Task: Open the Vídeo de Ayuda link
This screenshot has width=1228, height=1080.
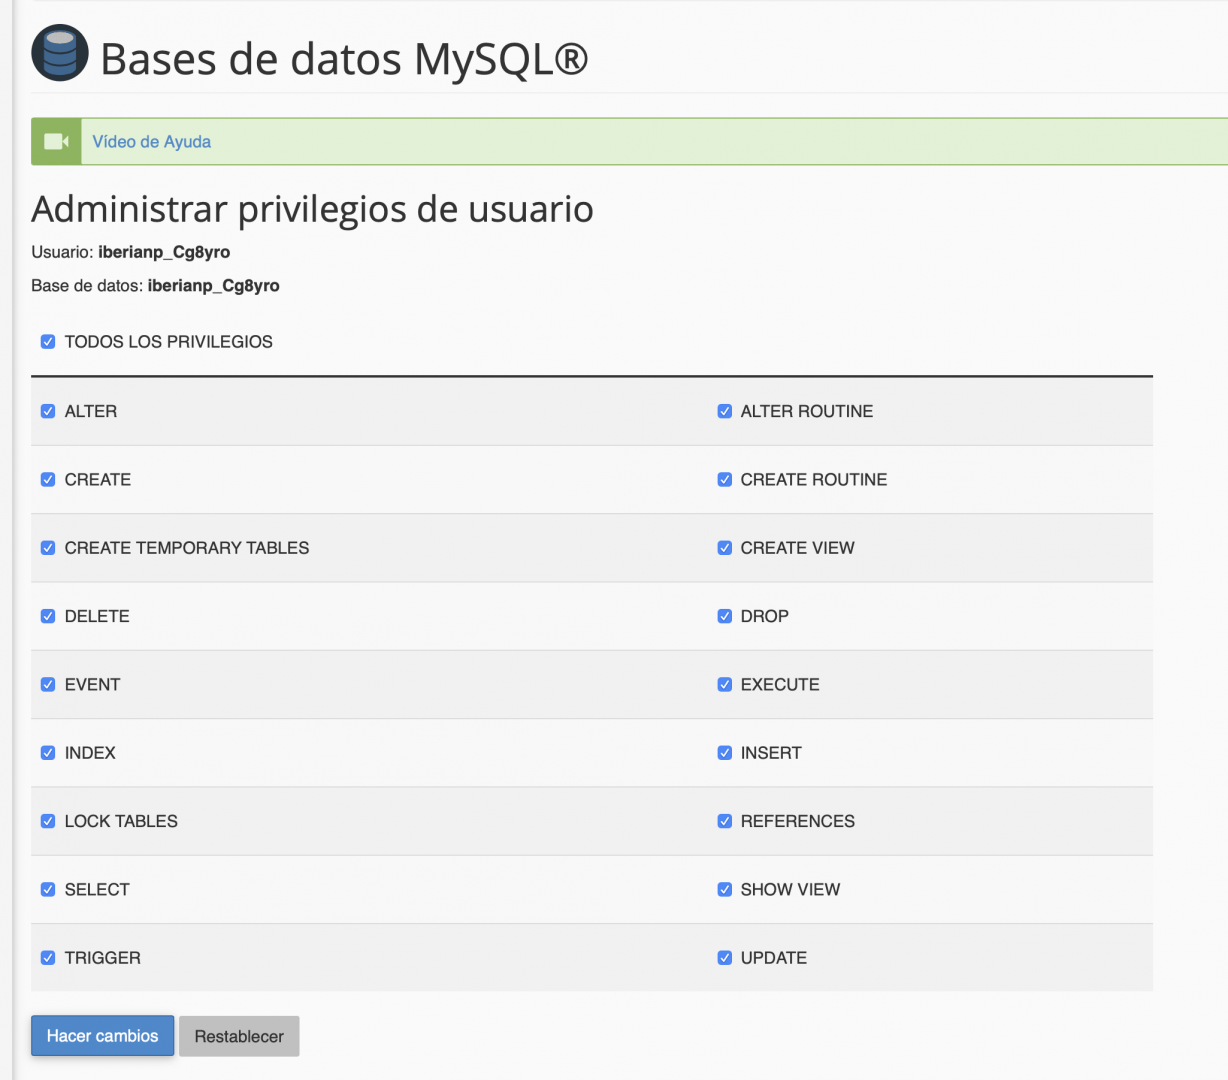Action: tap(152, 142)
